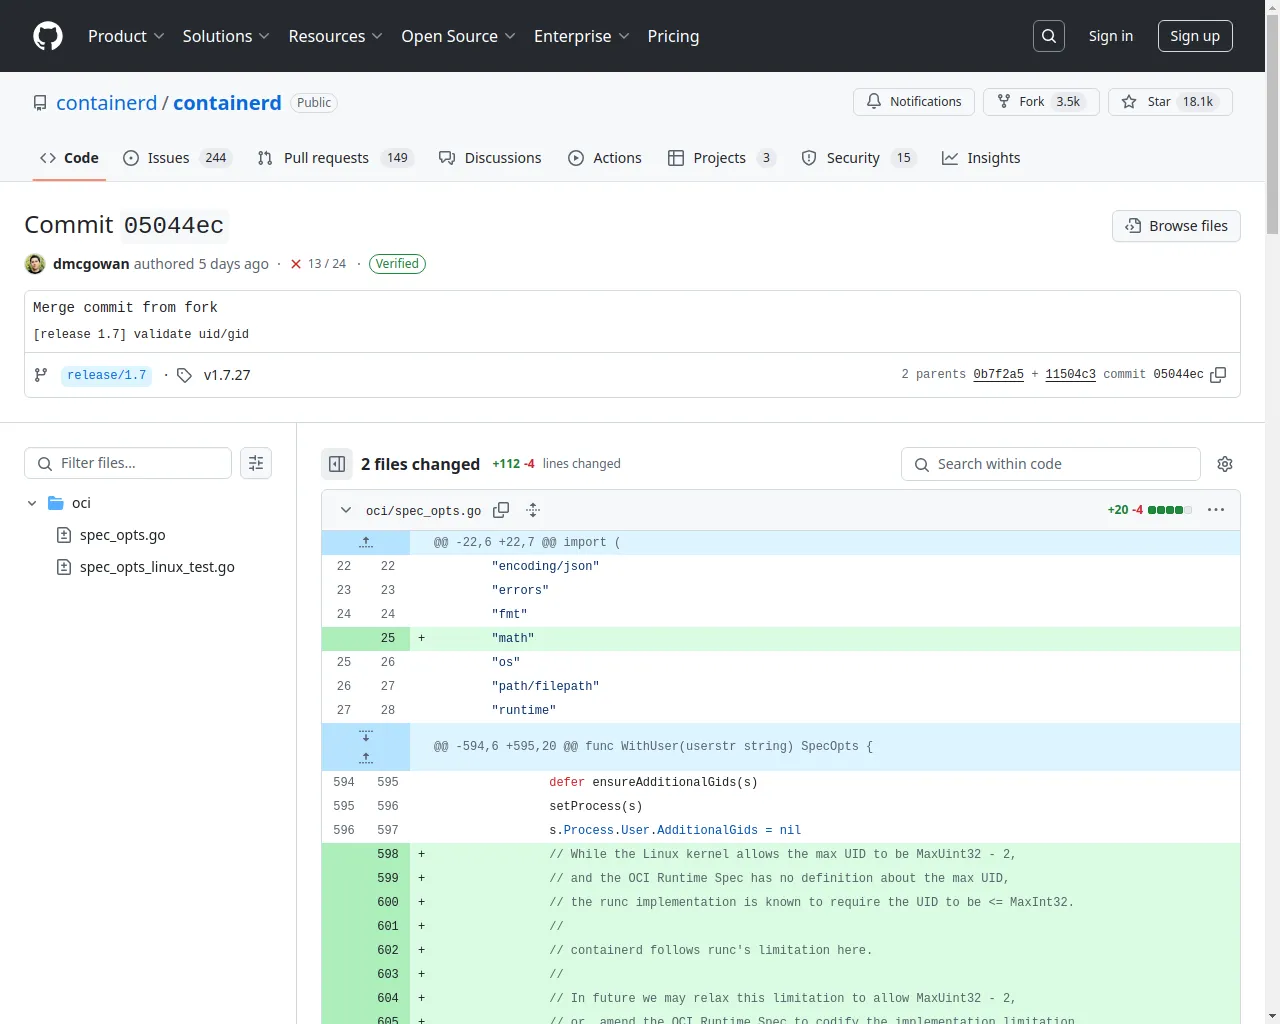Open containerd organization link
Screen dimensions: 1280x1024
point(107,103)
